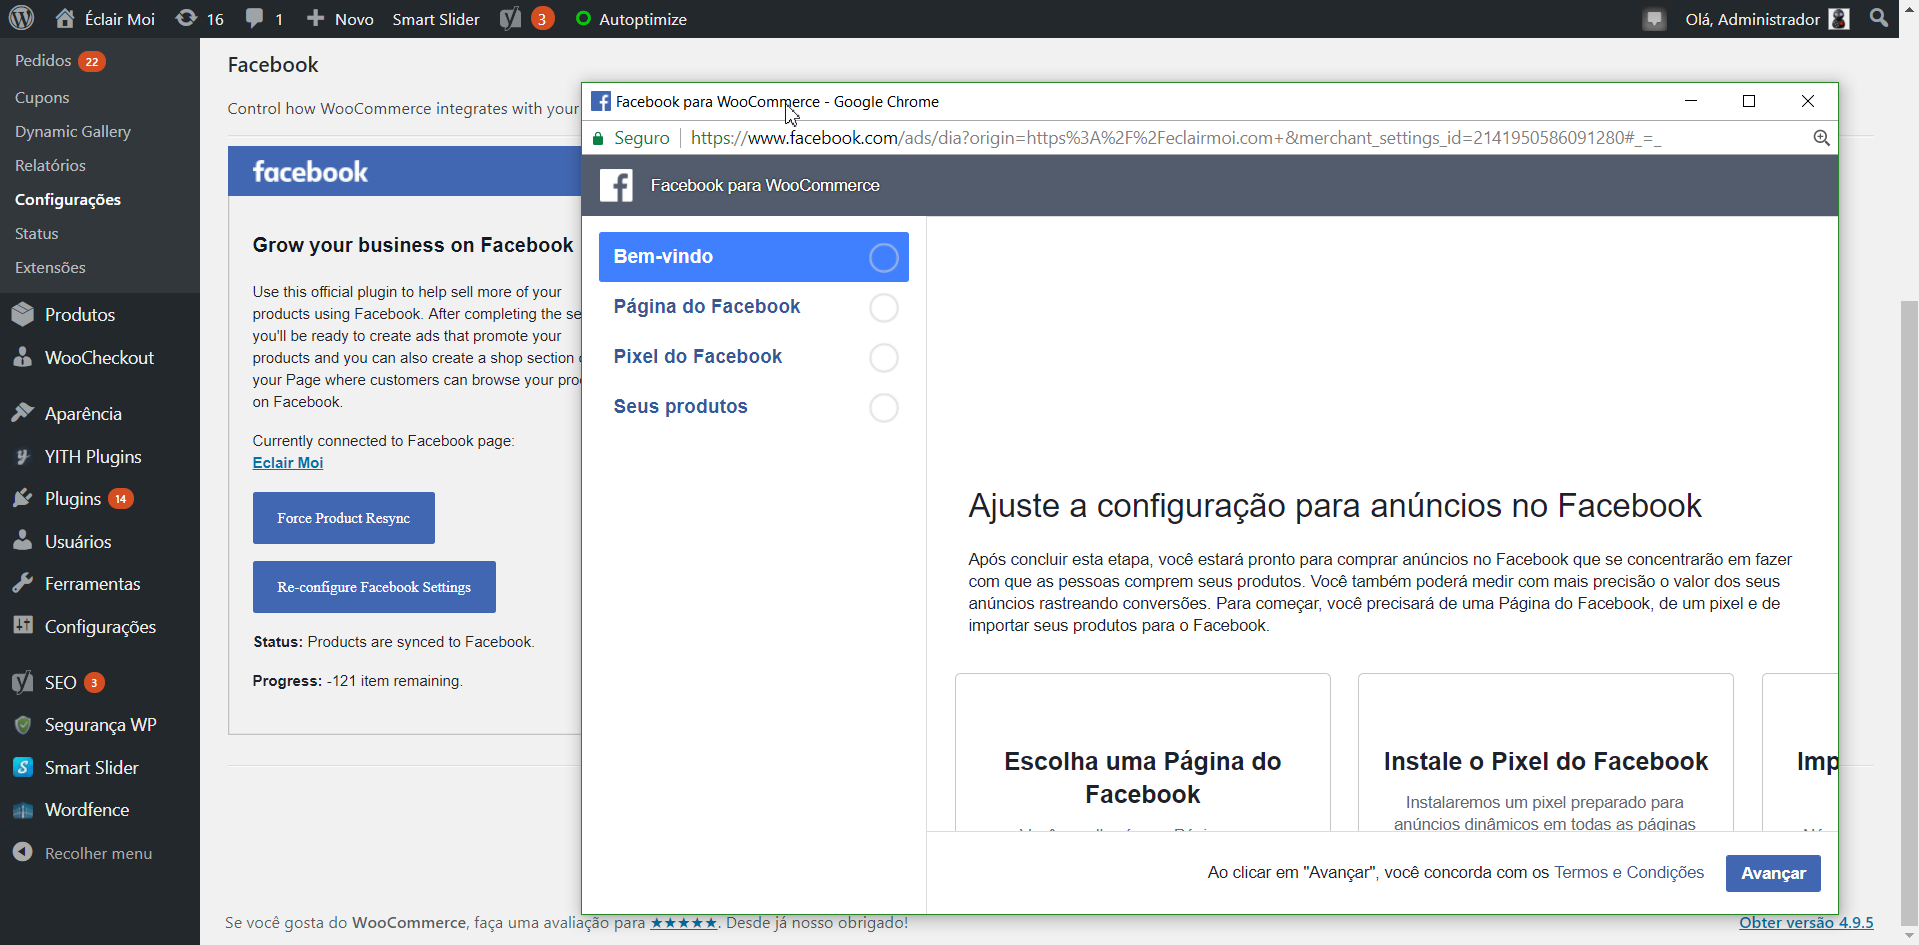Viewport: 1919px width, 945px height.
Task: Click the Force Product Resync button
Action: 344,518
